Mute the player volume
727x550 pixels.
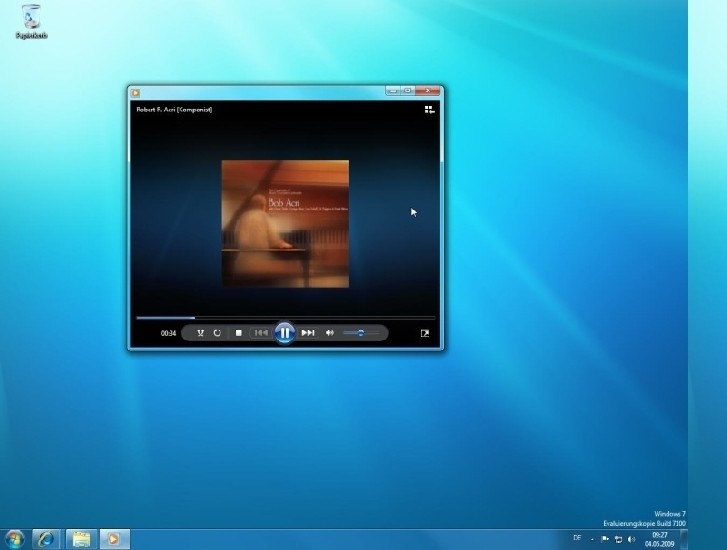tap(330, 333)
